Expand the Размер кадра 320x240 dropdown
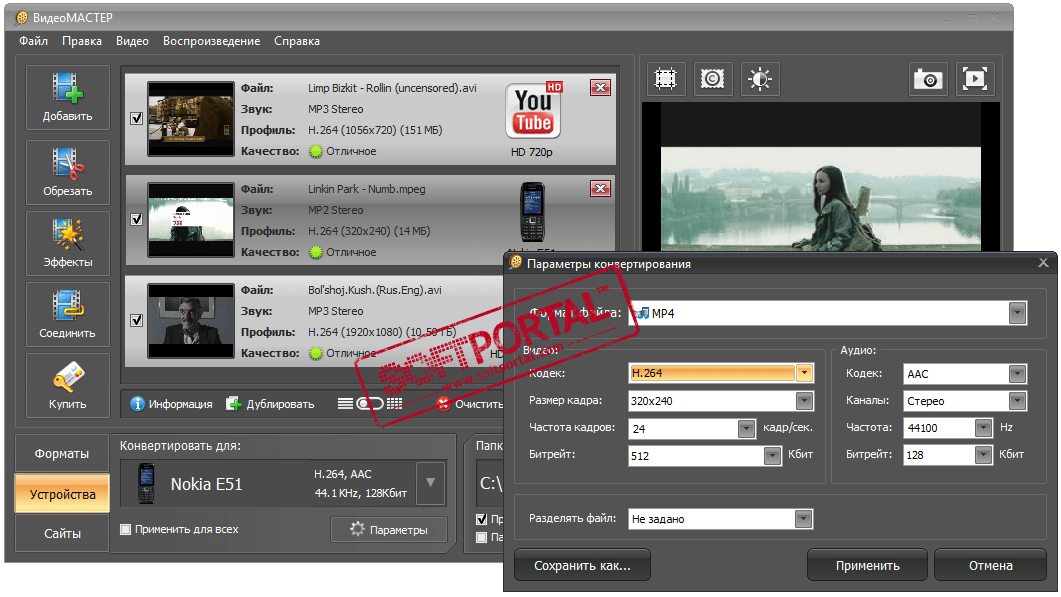 [804, 401]
